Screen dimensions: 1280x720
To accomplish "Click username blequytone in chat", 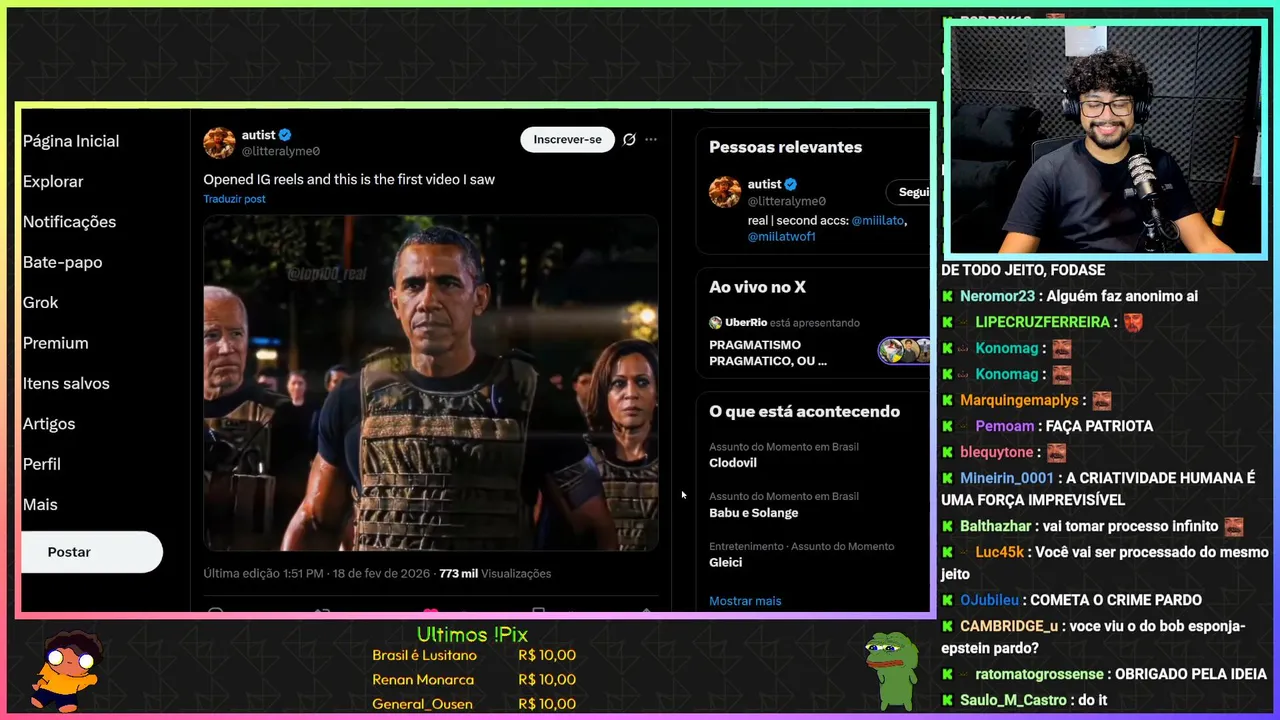I will [997, 452].
